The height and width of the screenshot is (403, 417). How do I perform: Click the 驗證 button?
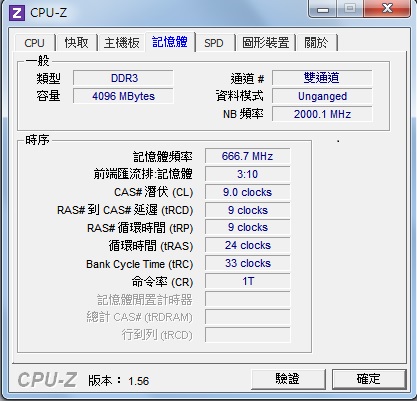point(288,379)
